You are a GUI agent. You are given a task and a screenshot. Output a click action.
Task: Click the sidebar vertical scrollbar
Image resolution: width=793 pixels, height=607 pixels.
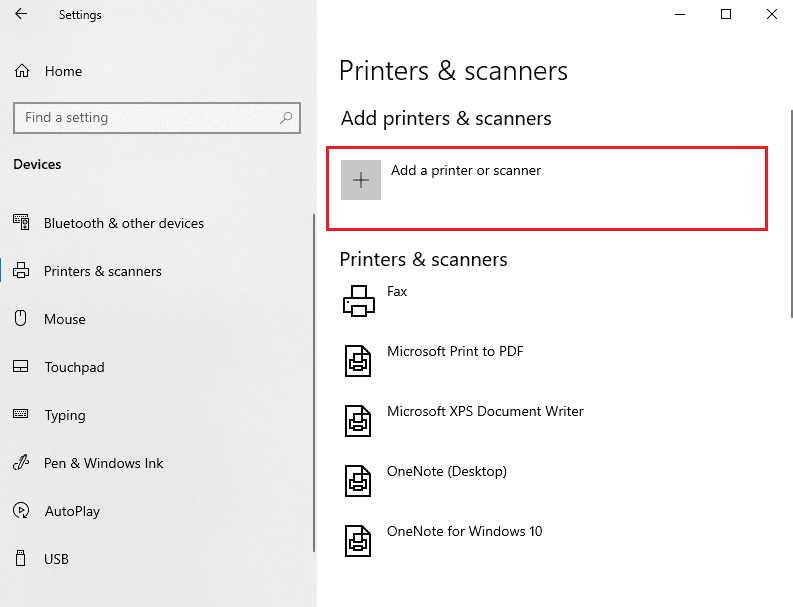click(x=314, y=382)
